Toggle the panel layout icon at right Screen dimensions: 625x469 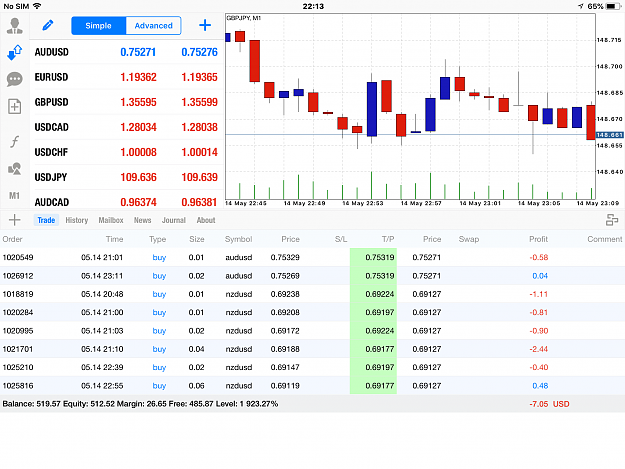(x=612, y=220)
